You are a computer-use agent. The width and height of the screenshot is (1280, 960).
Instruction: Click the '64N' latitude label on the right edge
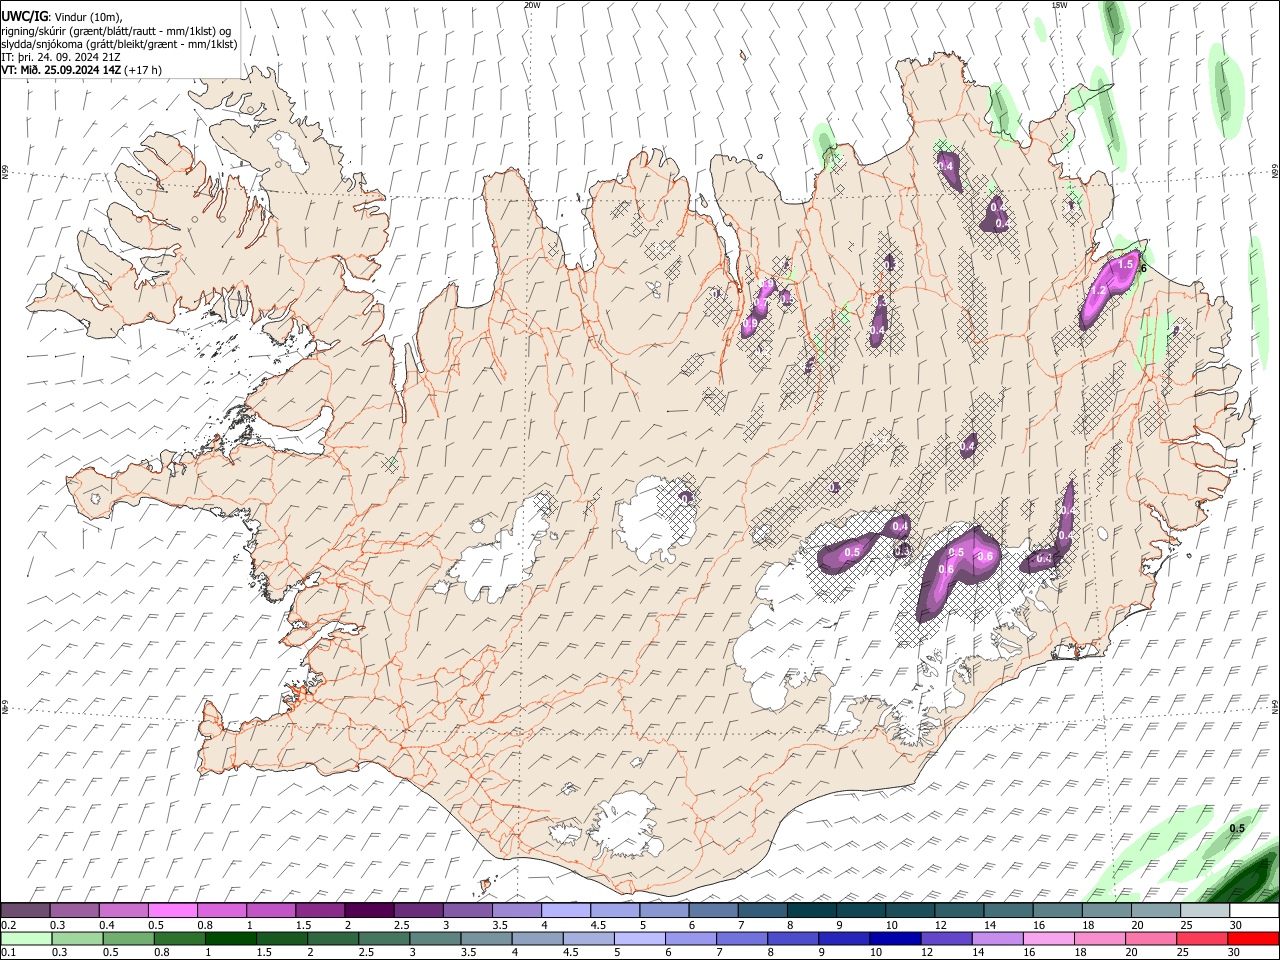(1275, 705)
